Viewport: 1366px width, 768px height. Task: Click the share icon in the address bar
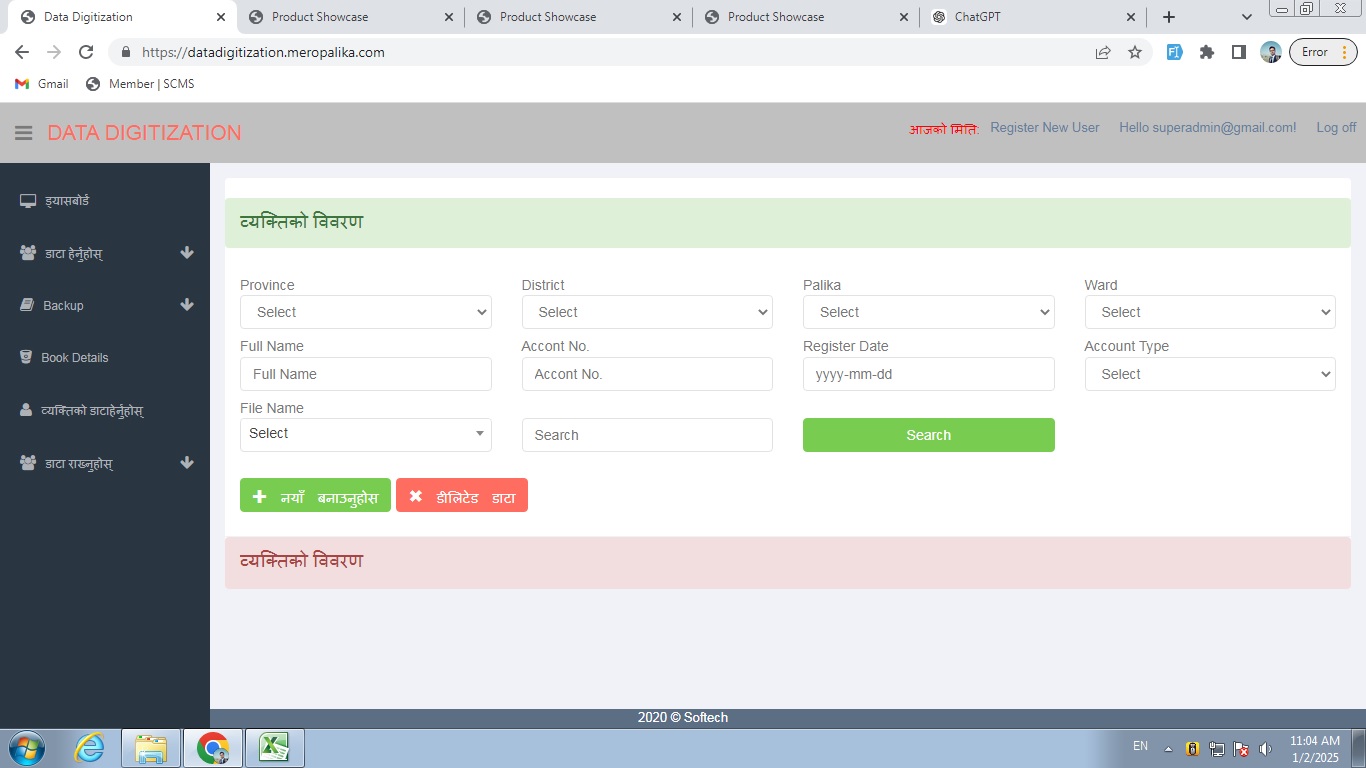[1103, 52]
